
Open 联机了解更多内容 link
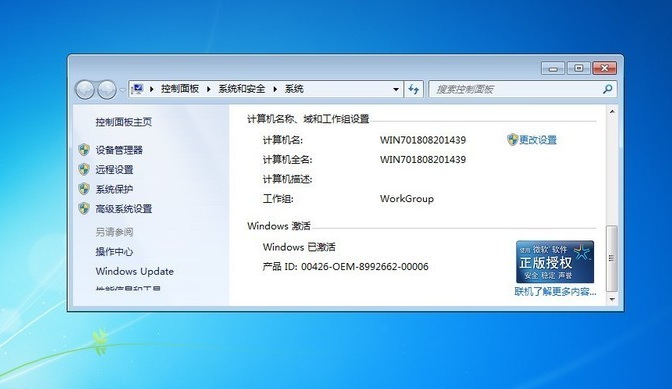tap(555, 292)
